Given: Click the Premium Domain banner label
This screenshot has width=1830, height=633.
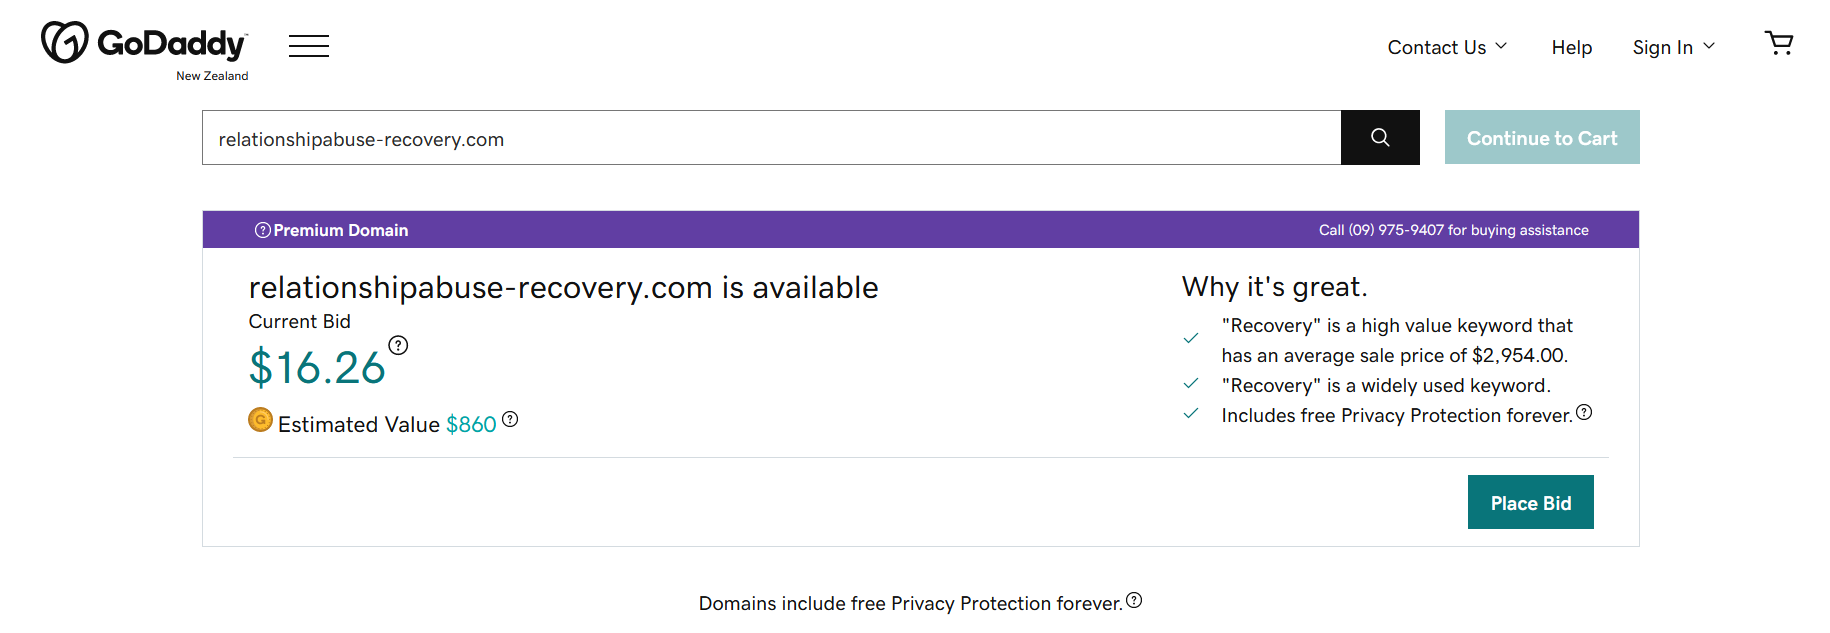Looking at the screenshot, I should tap(341, 230).
